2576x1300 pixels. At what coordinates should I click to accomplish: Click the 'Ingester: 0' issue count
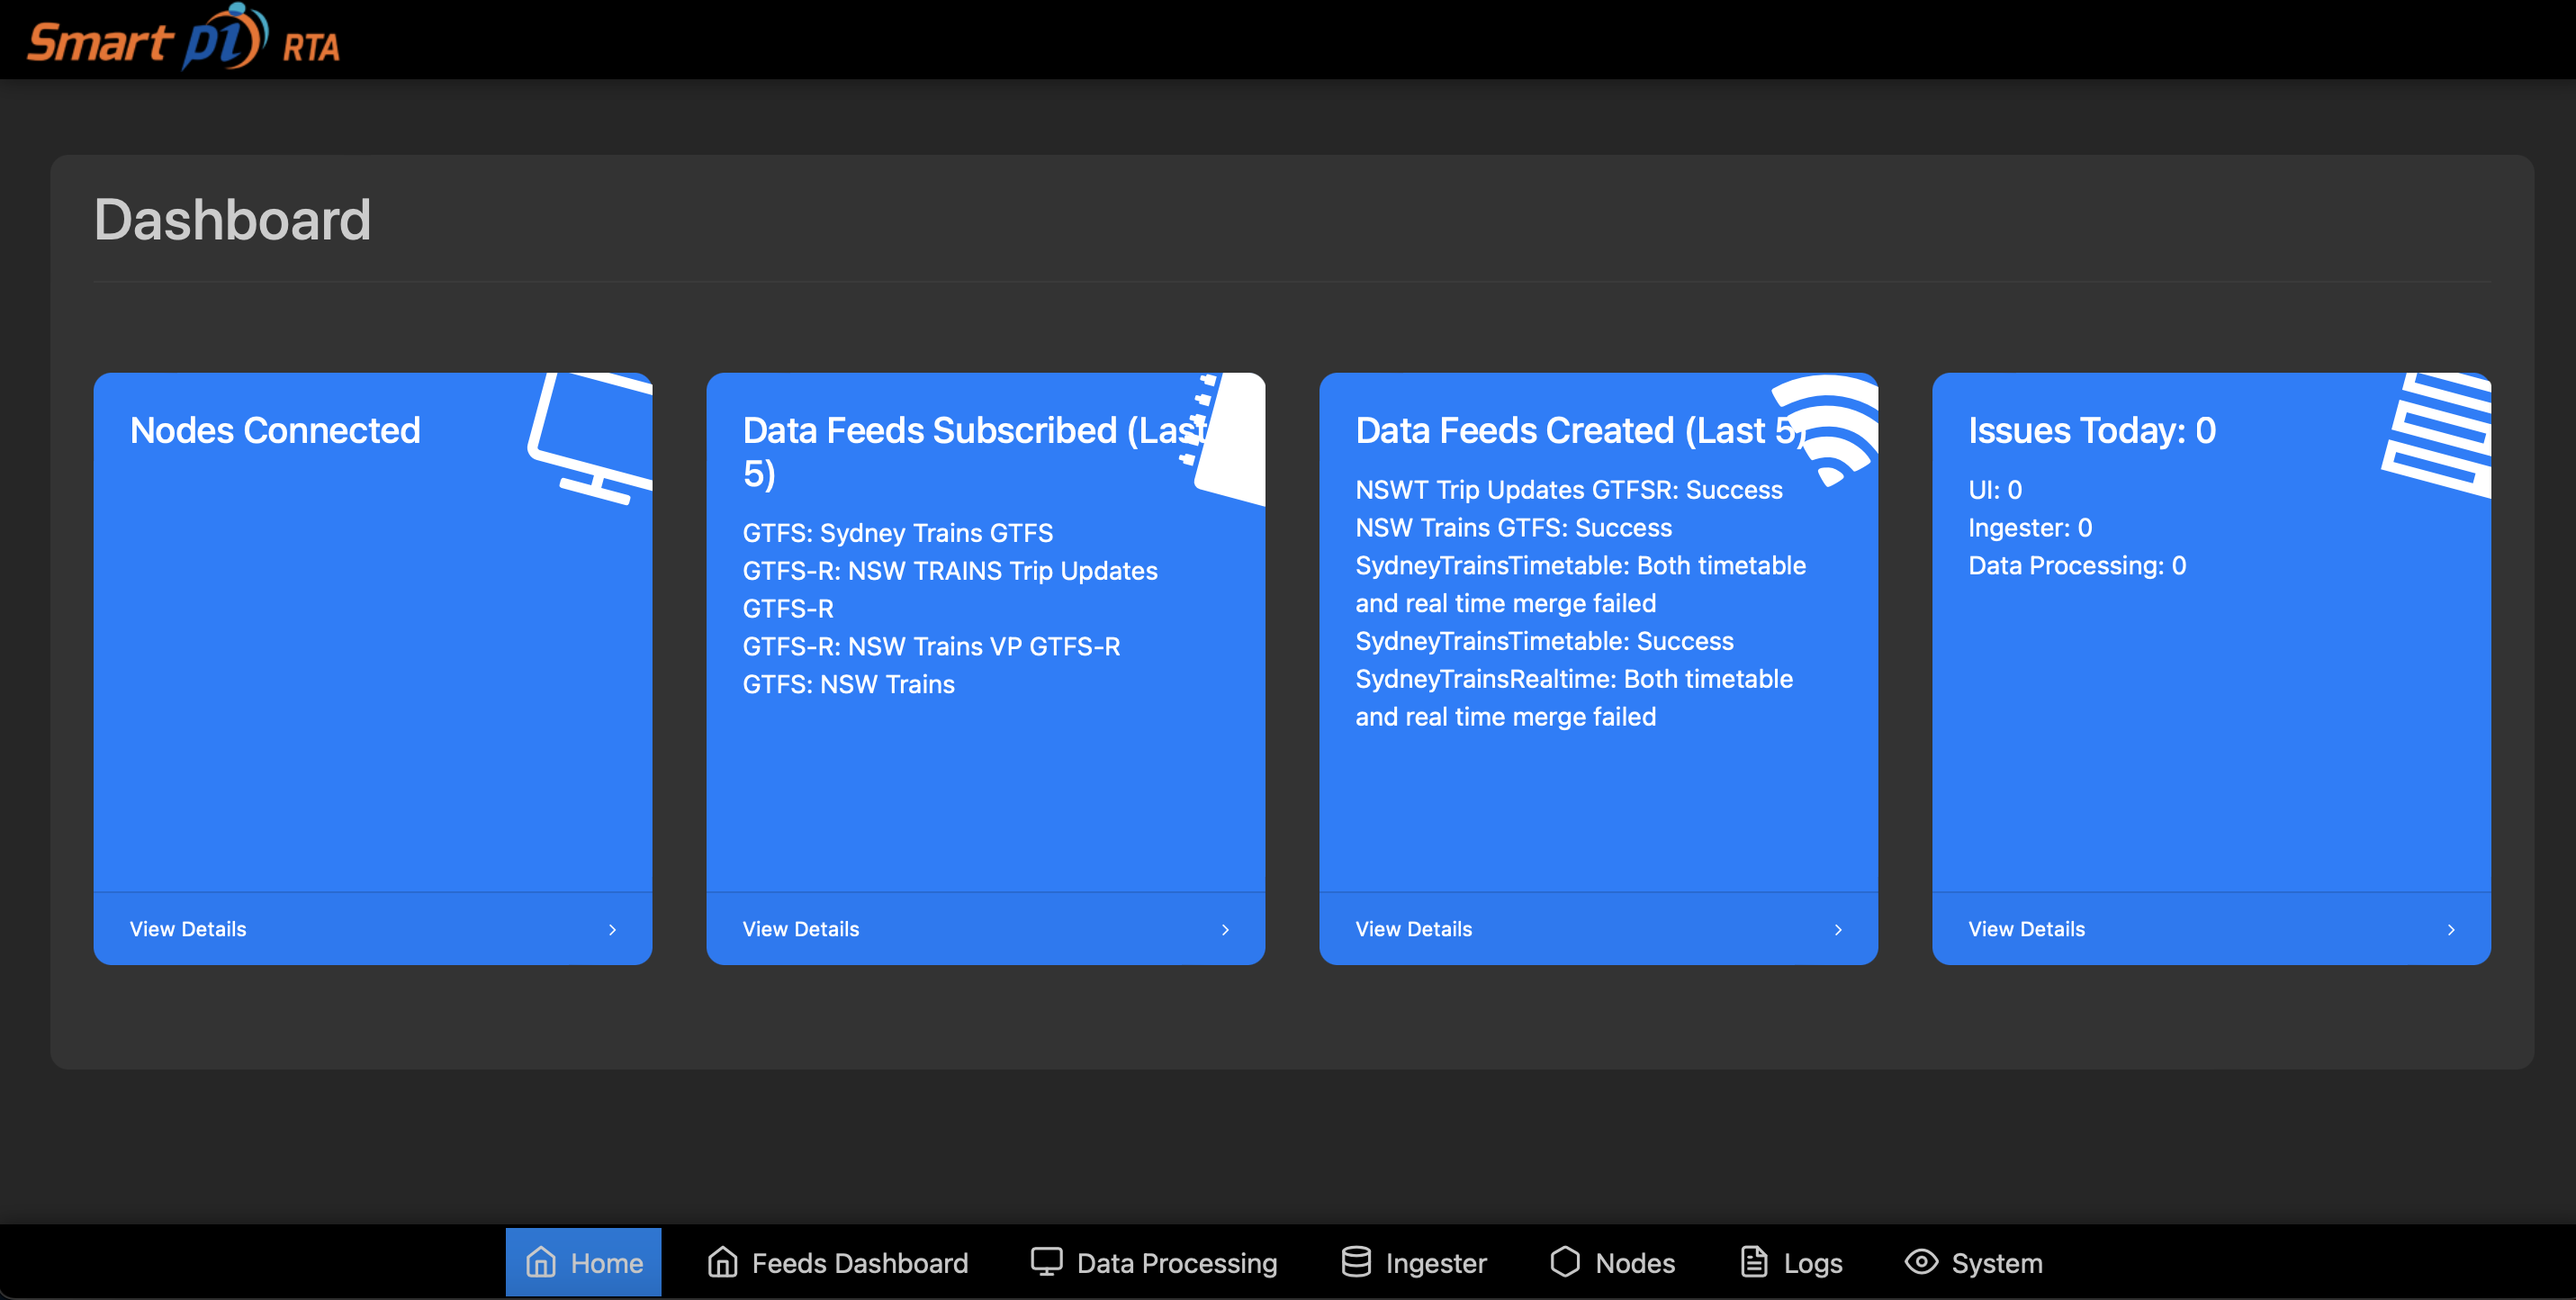pyautogui.click(x=2030, y=528)
